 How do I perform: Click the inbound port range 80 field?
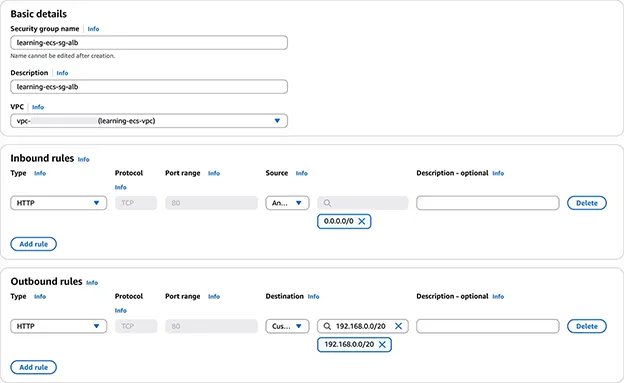pos(211,203)
